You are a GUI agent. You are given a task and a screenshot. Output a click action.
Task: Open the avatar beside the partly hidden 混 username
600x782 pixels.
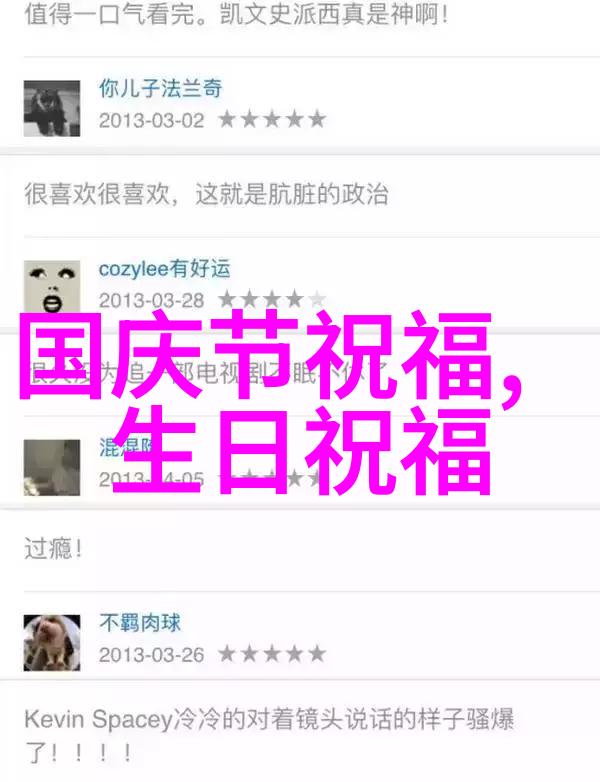click(52, 468)
